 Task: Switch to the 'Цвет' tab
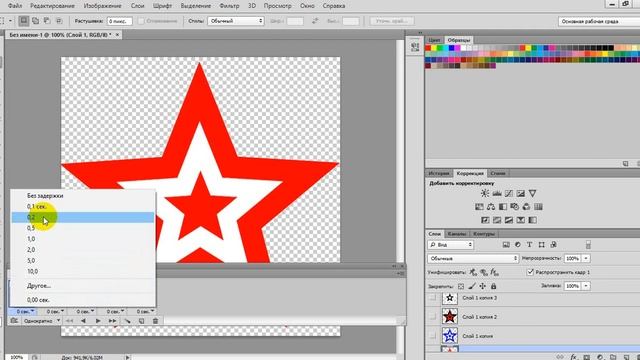[434, 40]
